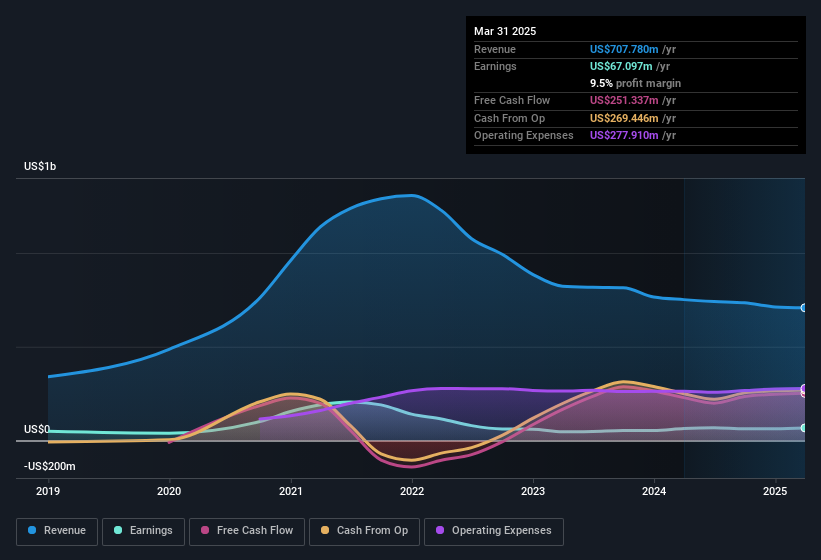Toggle the Operating Expenses legend button
821x560 pixels.
494,532
